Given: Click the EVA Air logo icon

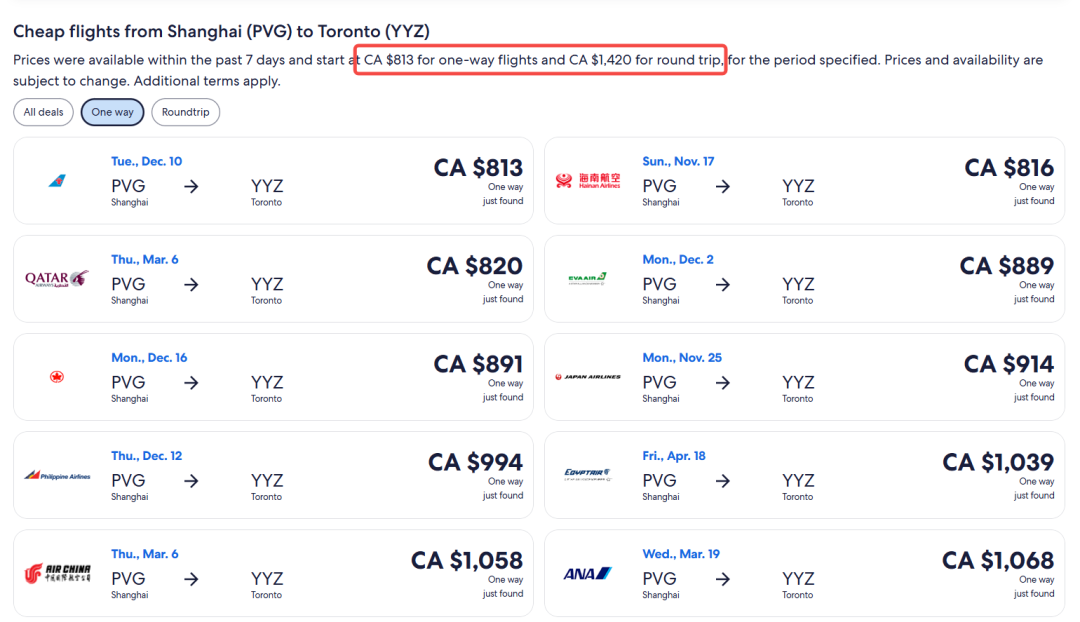Looking at the screenshot, I should pos(588,278).
